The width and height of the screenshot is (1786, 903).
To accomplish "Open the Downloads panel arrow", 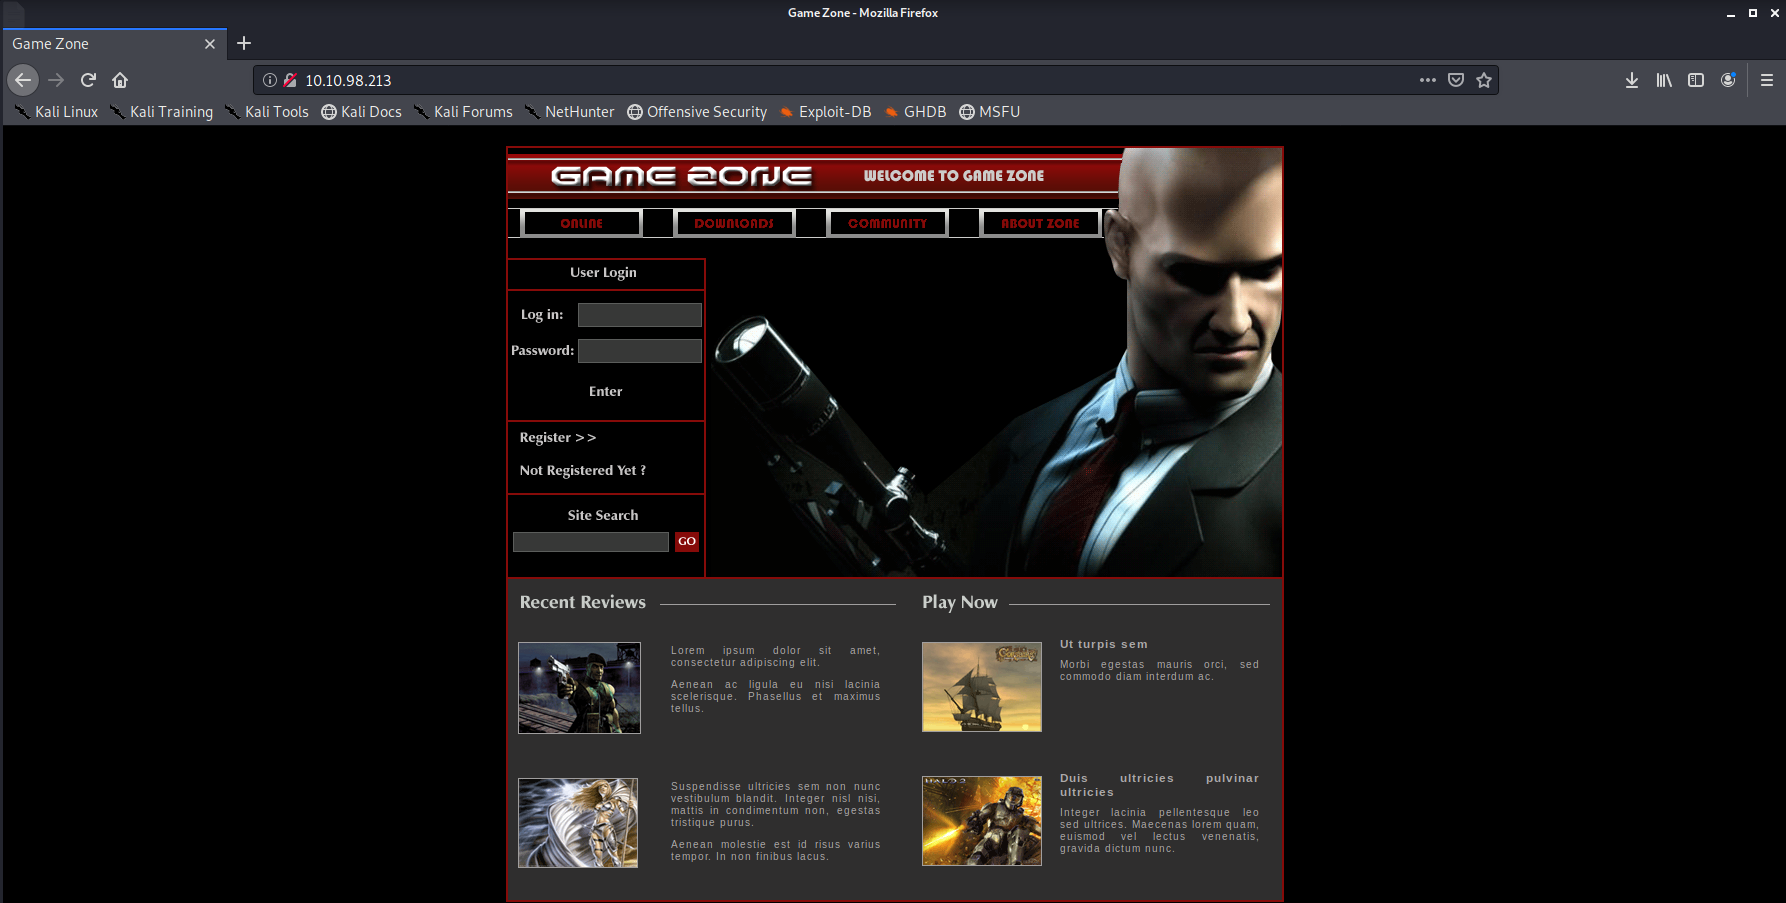I will [1632, 80].
